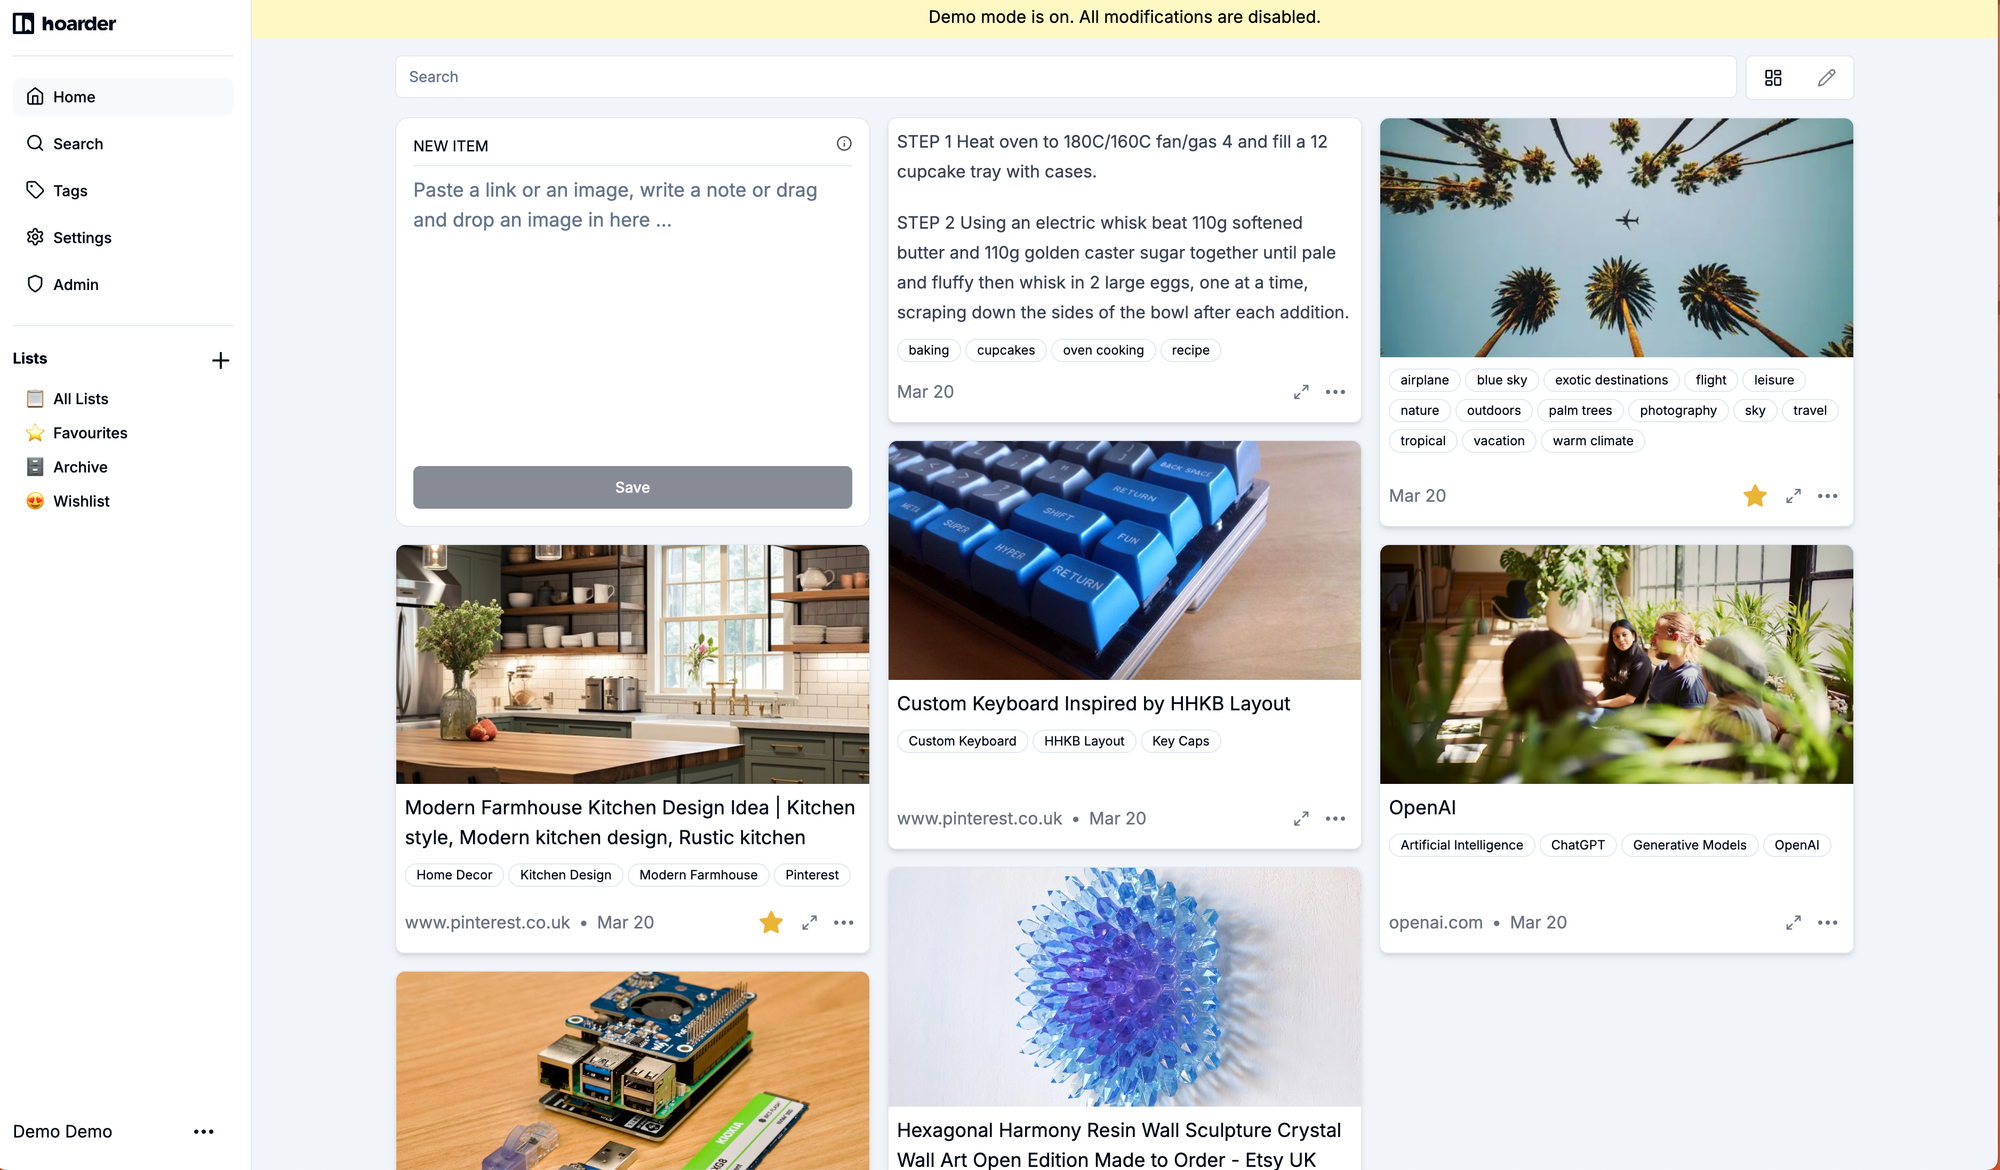The width and height of the screenshot is (2000, 1170).
Task: Open more options on the Custom Keyboard card
Action: [1336, 819]
